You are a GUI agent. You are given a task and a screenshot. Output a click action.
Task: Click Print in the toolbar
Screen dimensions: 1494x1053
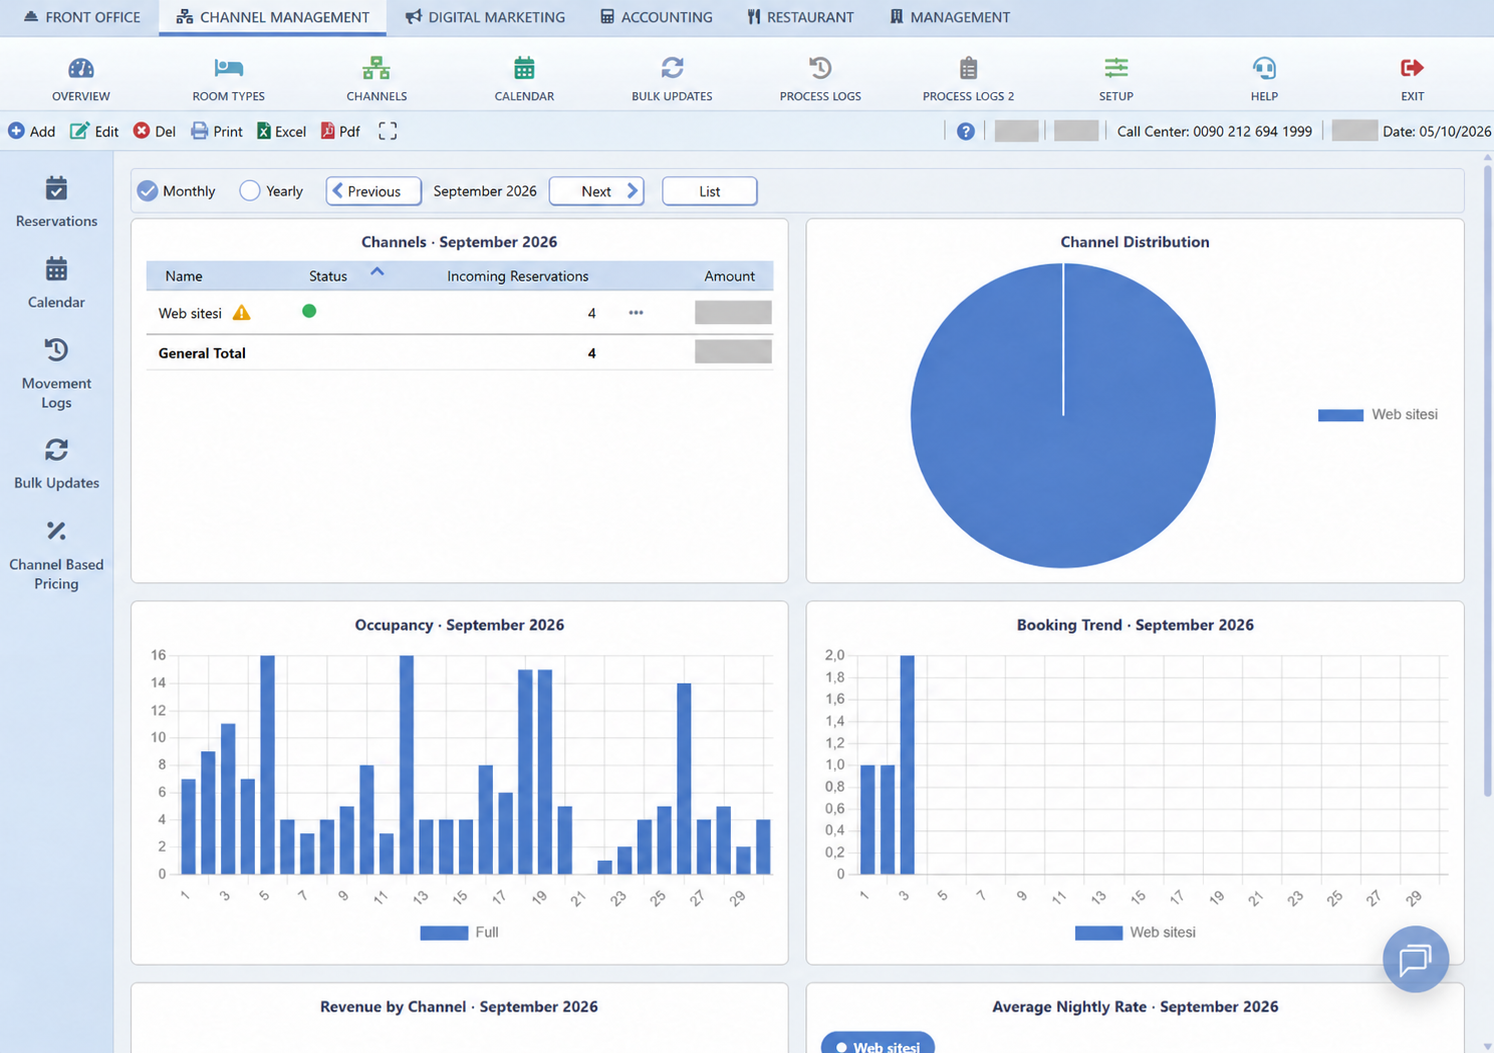coord(217,131)
